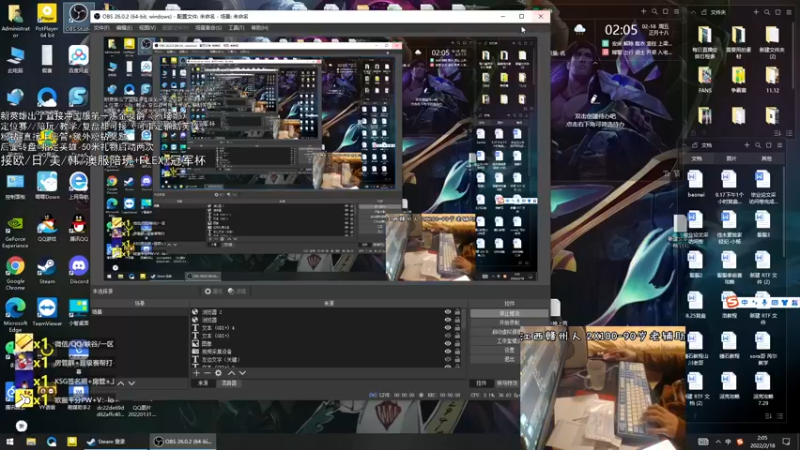The height and width of the screenshot is (450, 800).
Task: Open the Baidu Netdisk desktop icon
Action: (78, 59)
